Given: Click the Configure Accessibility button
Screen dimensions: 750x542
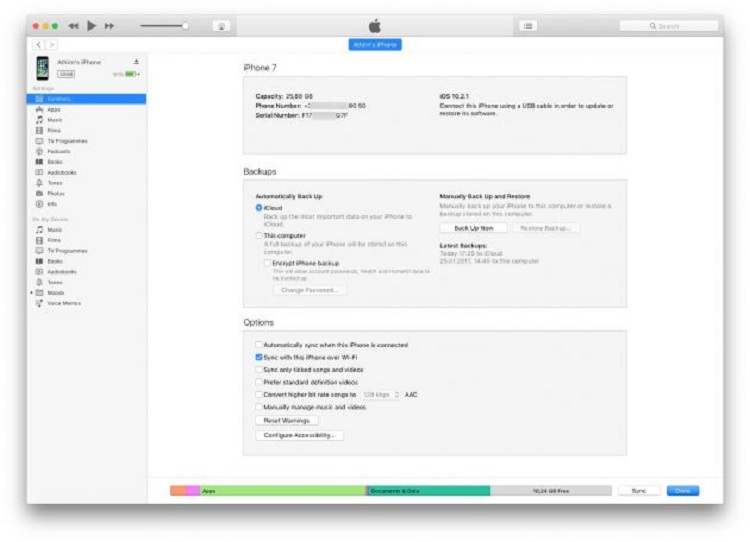Looking at the screenshot, I should tap(300, 435).
